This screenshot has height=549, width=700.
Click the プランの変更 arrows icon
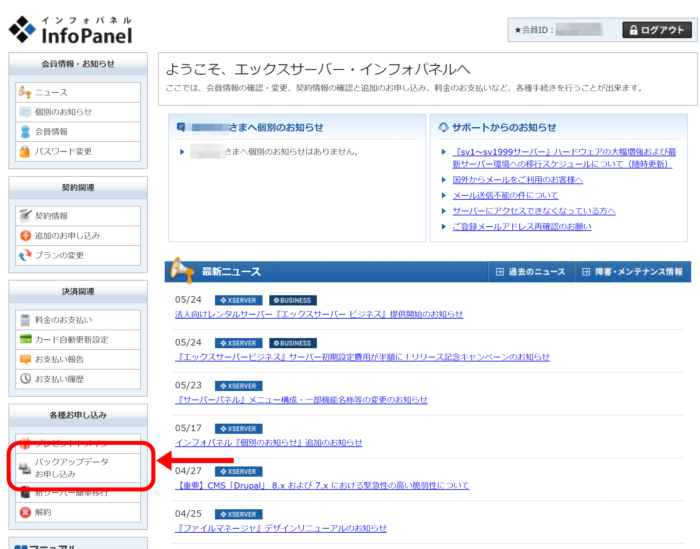[26, 255]
